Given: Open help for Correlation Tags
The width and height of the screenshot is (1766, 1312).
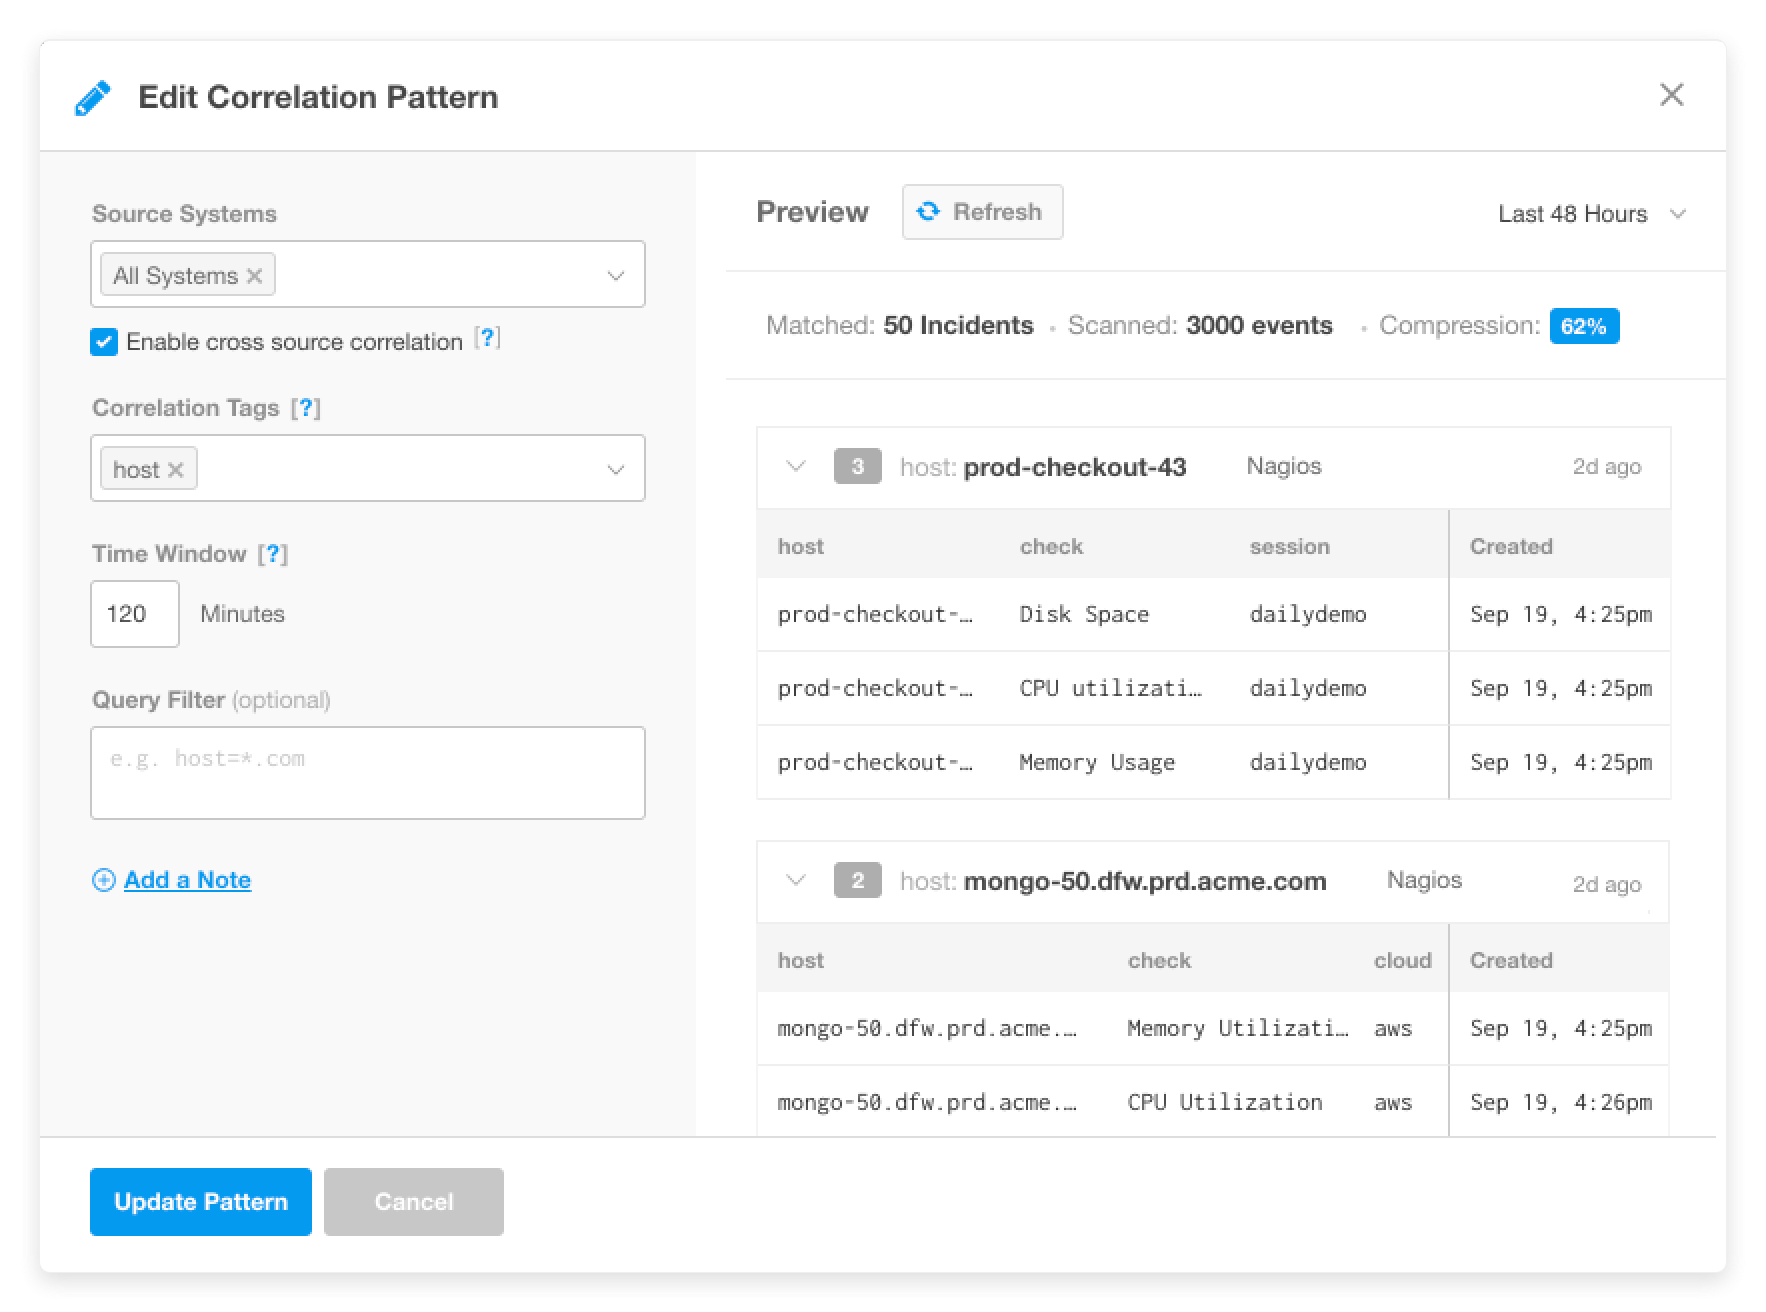Looking at the screenshot, I should (x=305, y=408).
